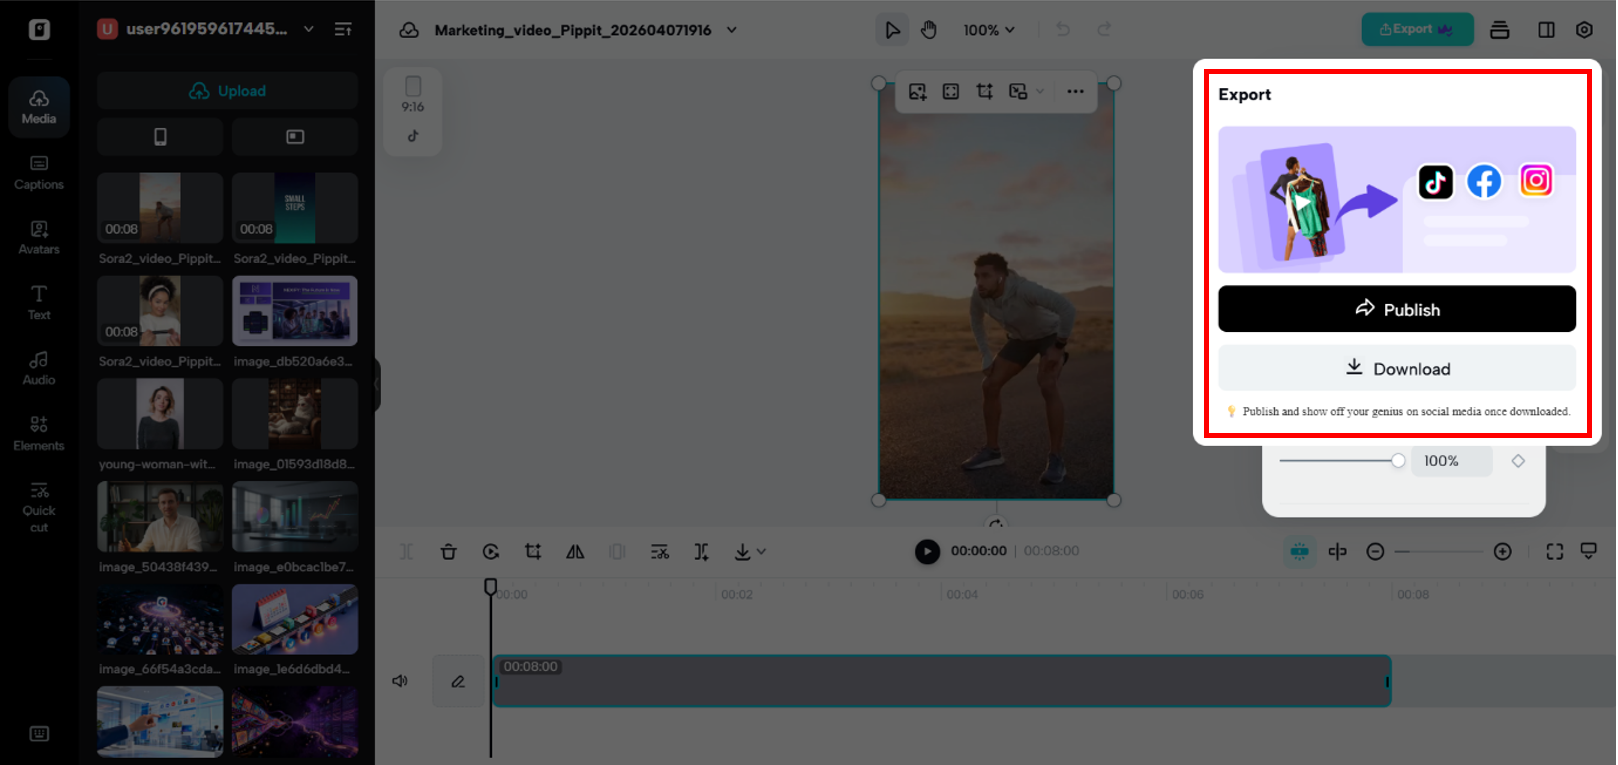The image size is (1618, 765).
Task: Click the track edit pencil icon
Action: [x=458, y=681]
